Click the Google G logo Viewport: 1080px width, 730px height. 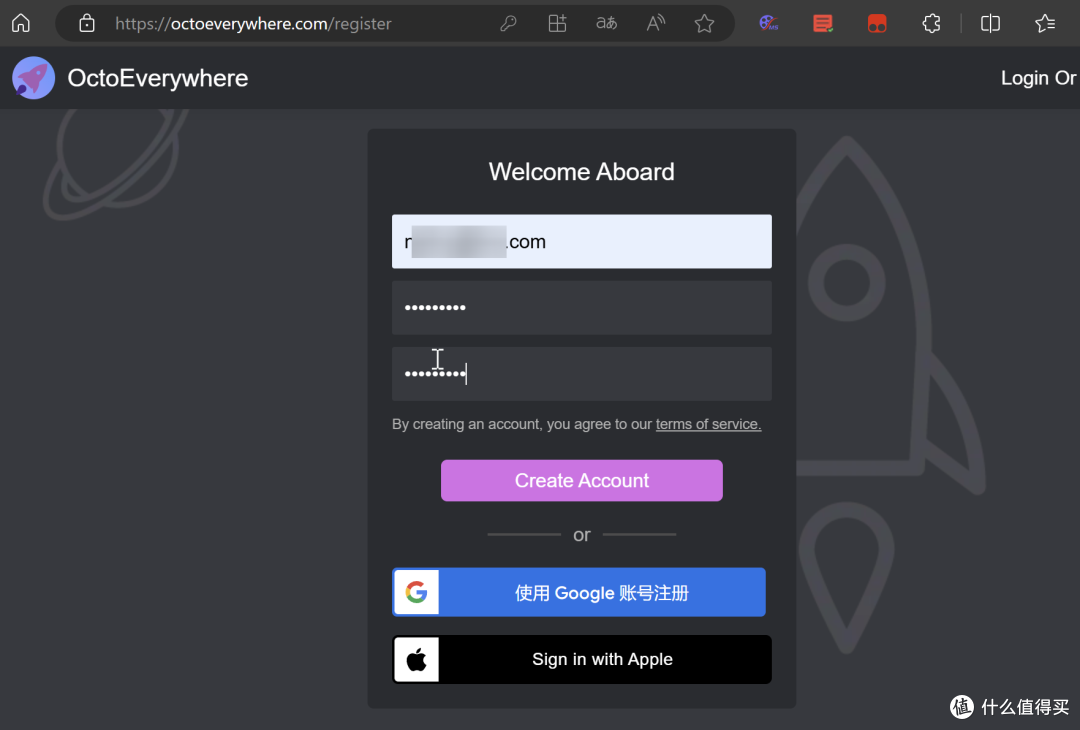(416, 592)
